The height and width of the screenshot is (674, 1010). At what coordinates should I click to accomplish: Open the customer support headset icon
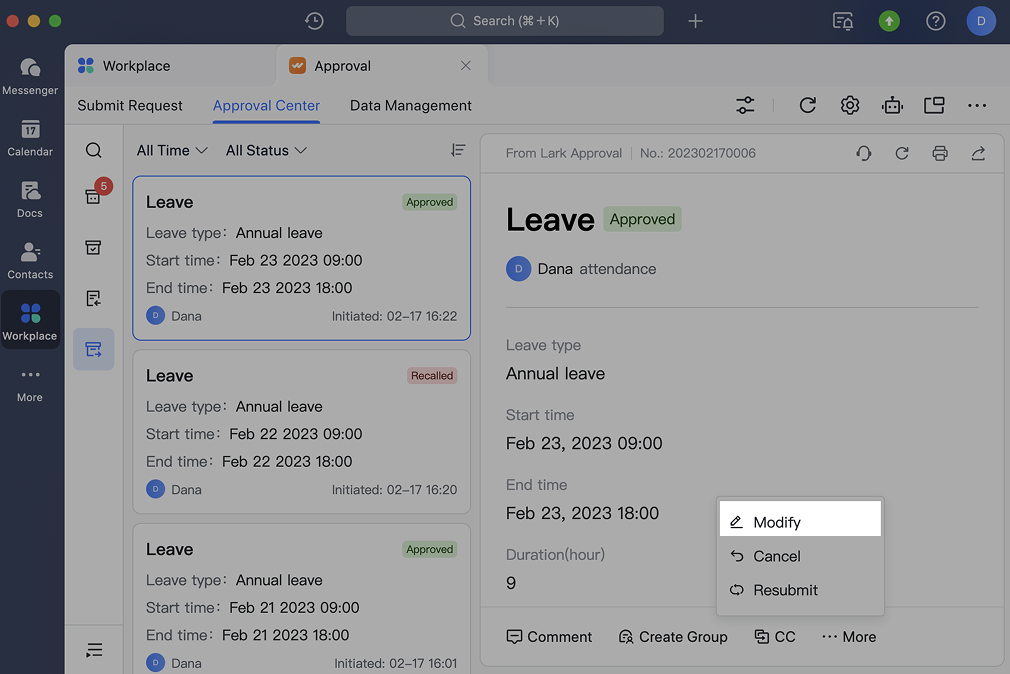(863, 153)
